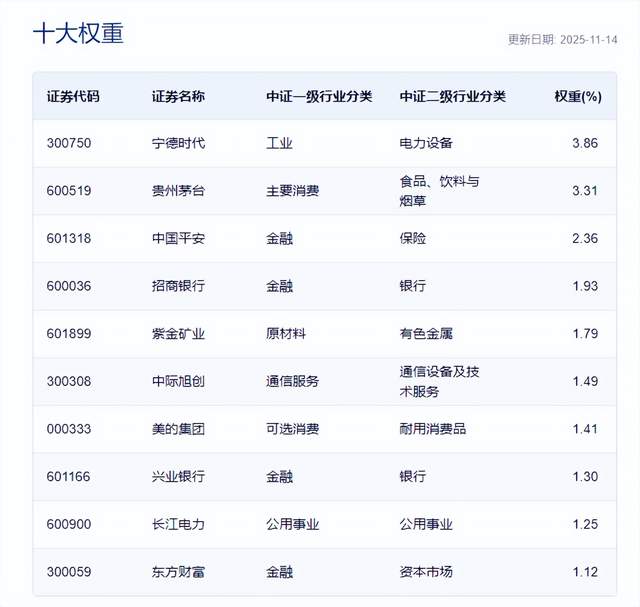Screen dimensions: 640x607
Task: Click 通信服务 industry cell
Action: (293, 382)
